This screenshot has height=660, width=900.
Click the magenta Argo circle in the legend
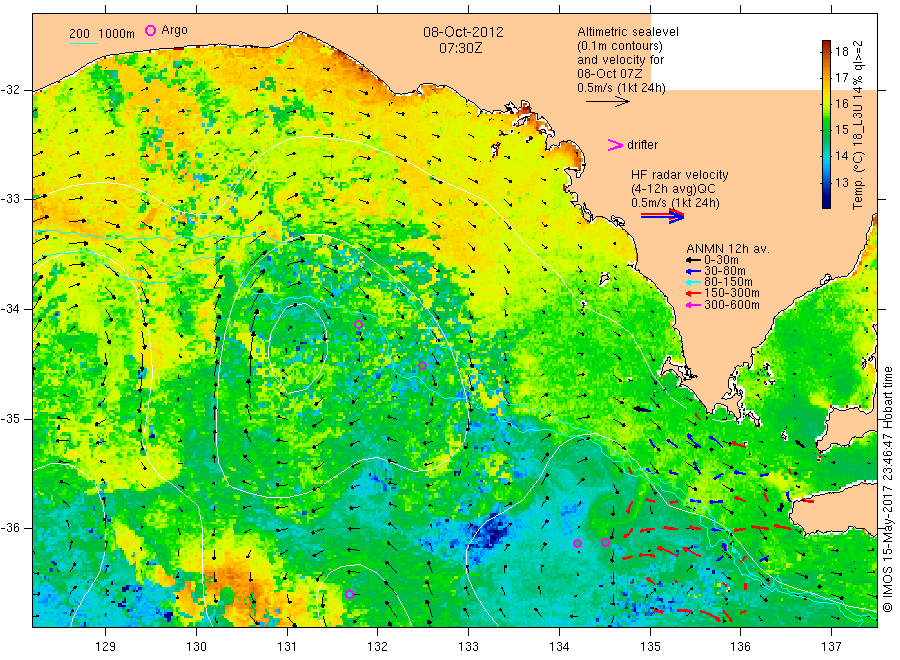coord(150,30)
